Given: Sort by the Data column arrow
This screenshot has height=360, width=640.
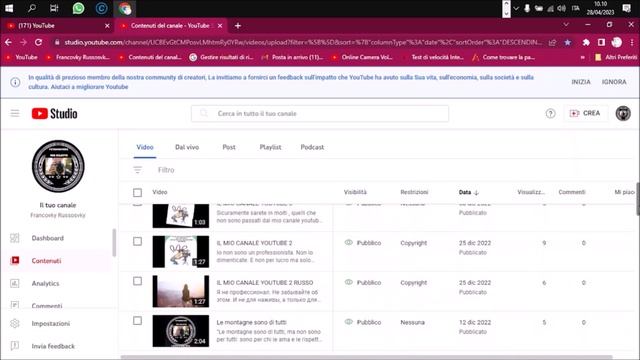Looking at the screenshot, I should tap(476, 192).
